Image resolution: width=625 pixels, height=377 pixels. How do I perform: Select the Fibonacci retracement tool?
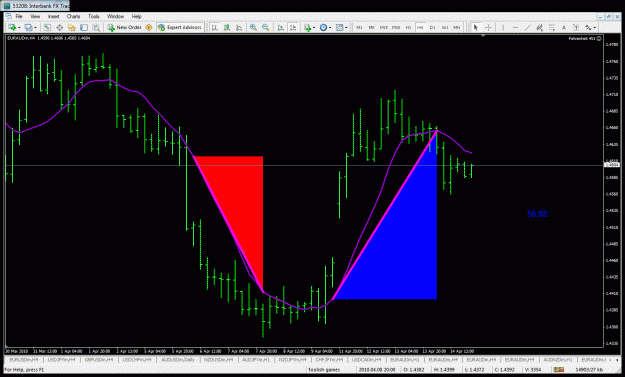(552, 27)
